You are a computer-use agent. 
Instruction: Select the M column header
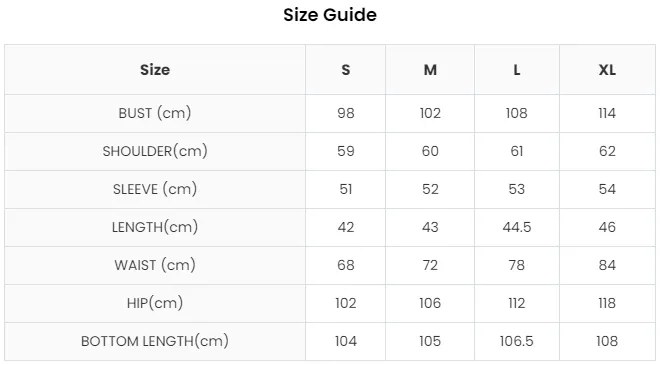tap(430, 70)
